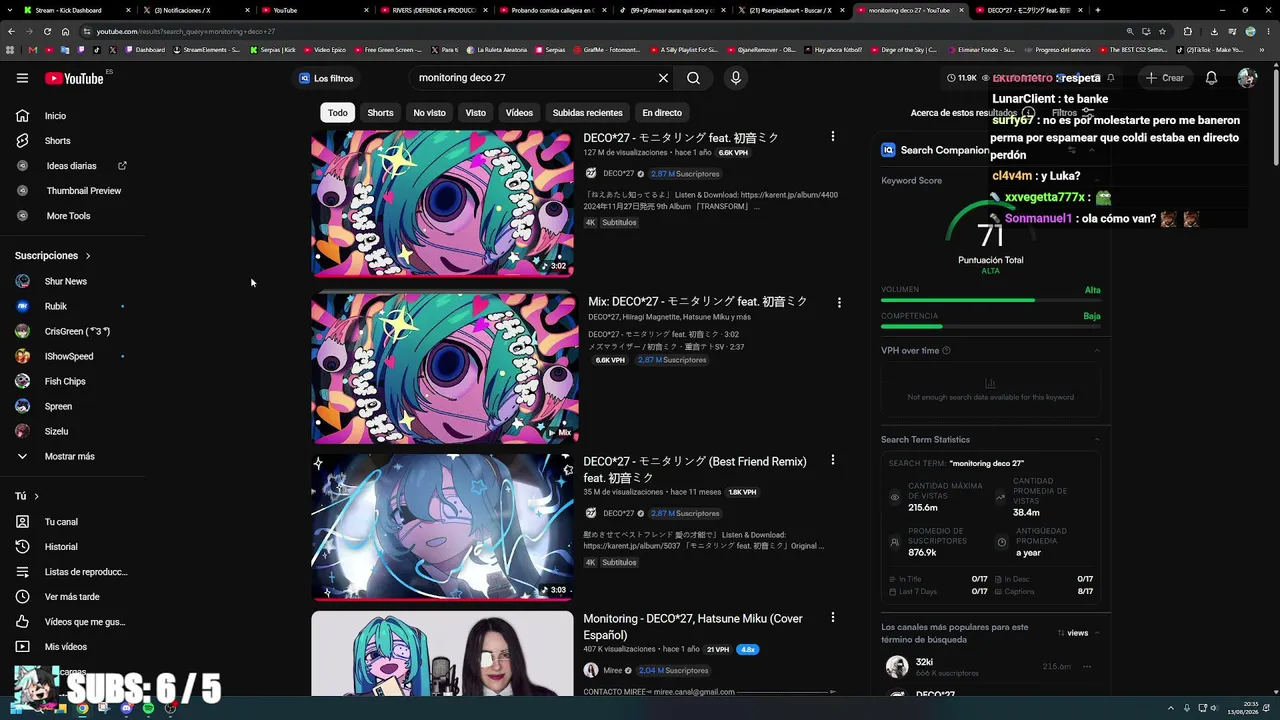Click the magnifier search button

(693, 78)
